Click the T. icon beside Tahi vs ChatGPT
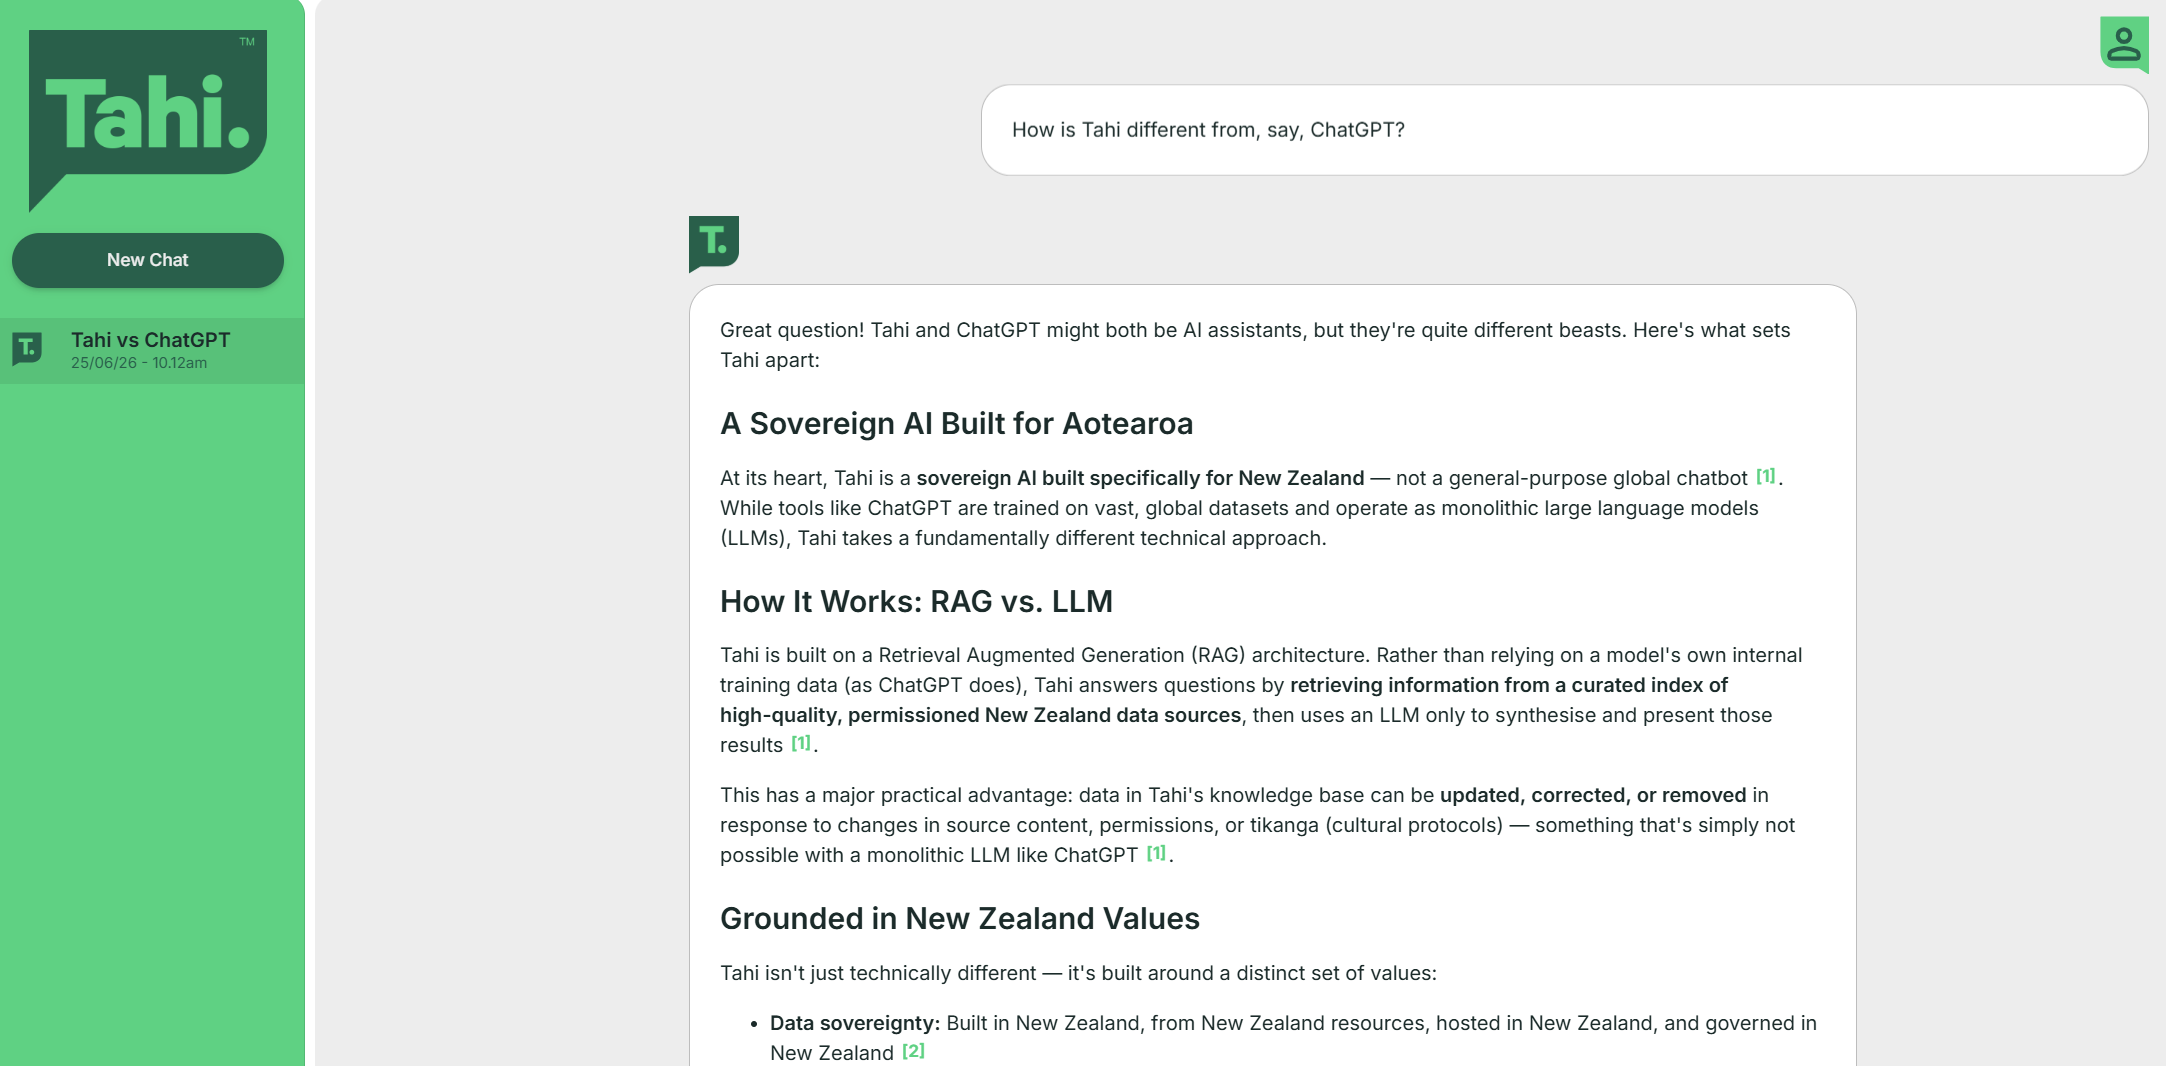 (x=27, y=349)
